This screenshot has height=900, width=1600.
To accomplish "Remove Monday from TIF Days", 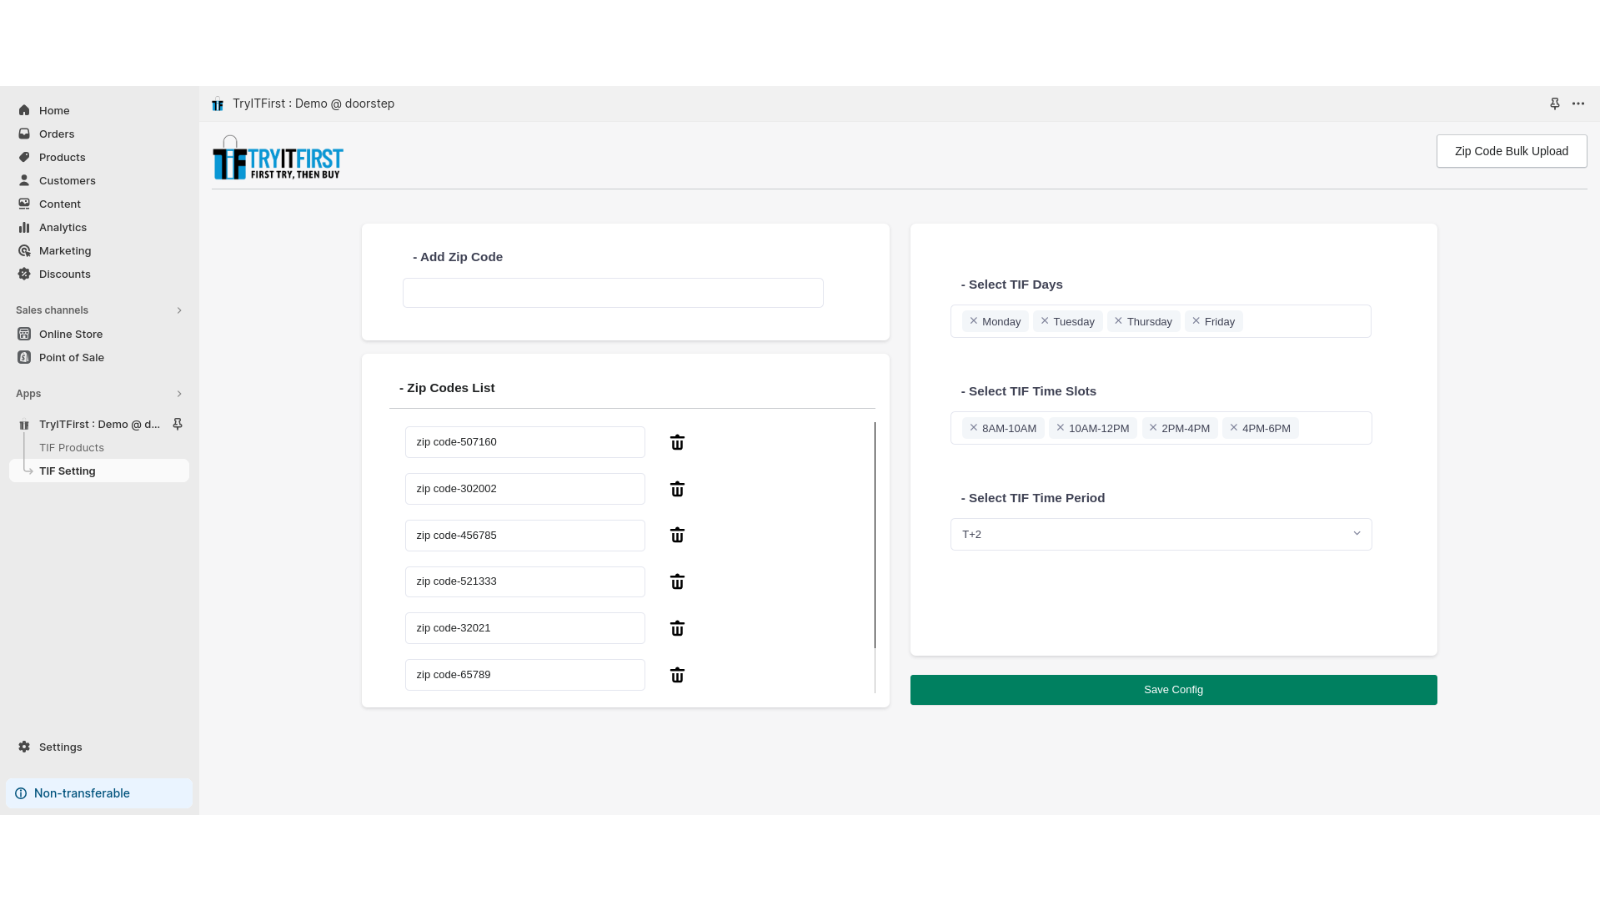I will [973, 321].
